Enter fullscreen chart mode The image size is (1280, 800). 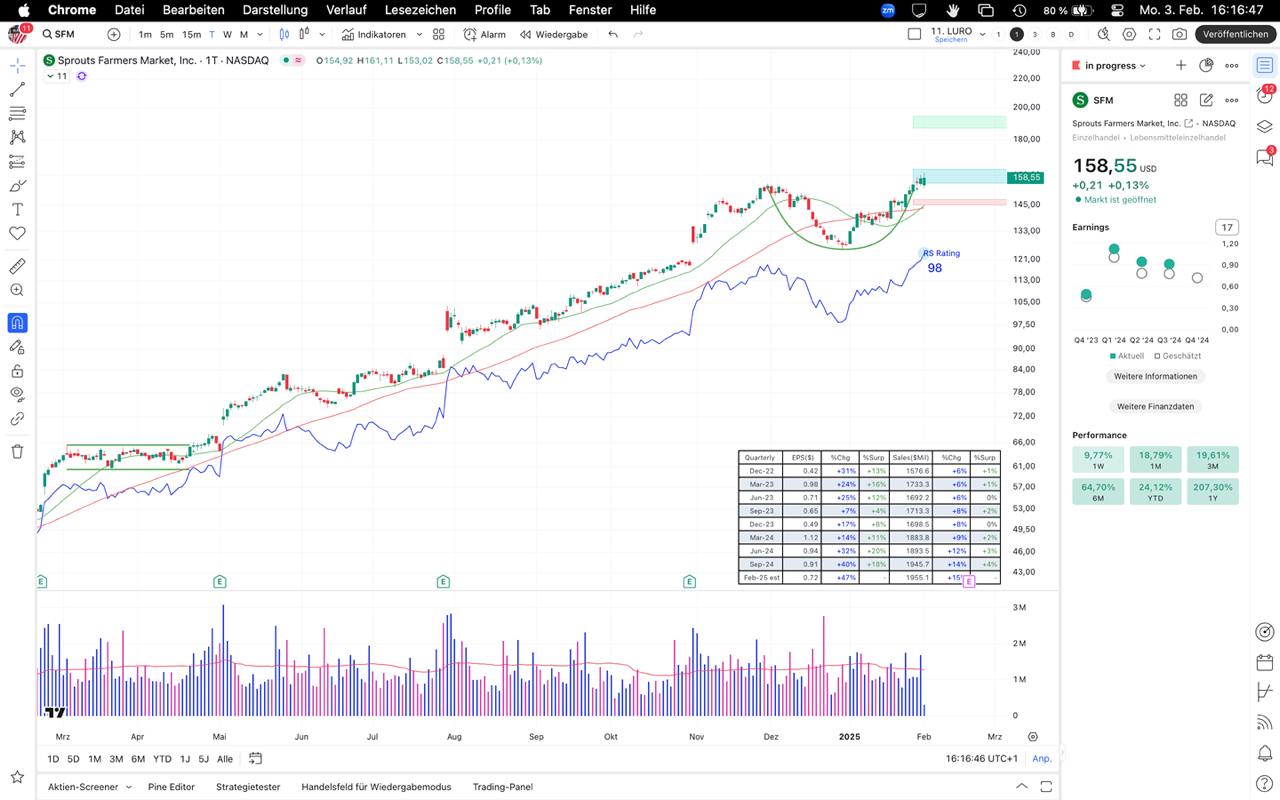(x=1154, y=34)
